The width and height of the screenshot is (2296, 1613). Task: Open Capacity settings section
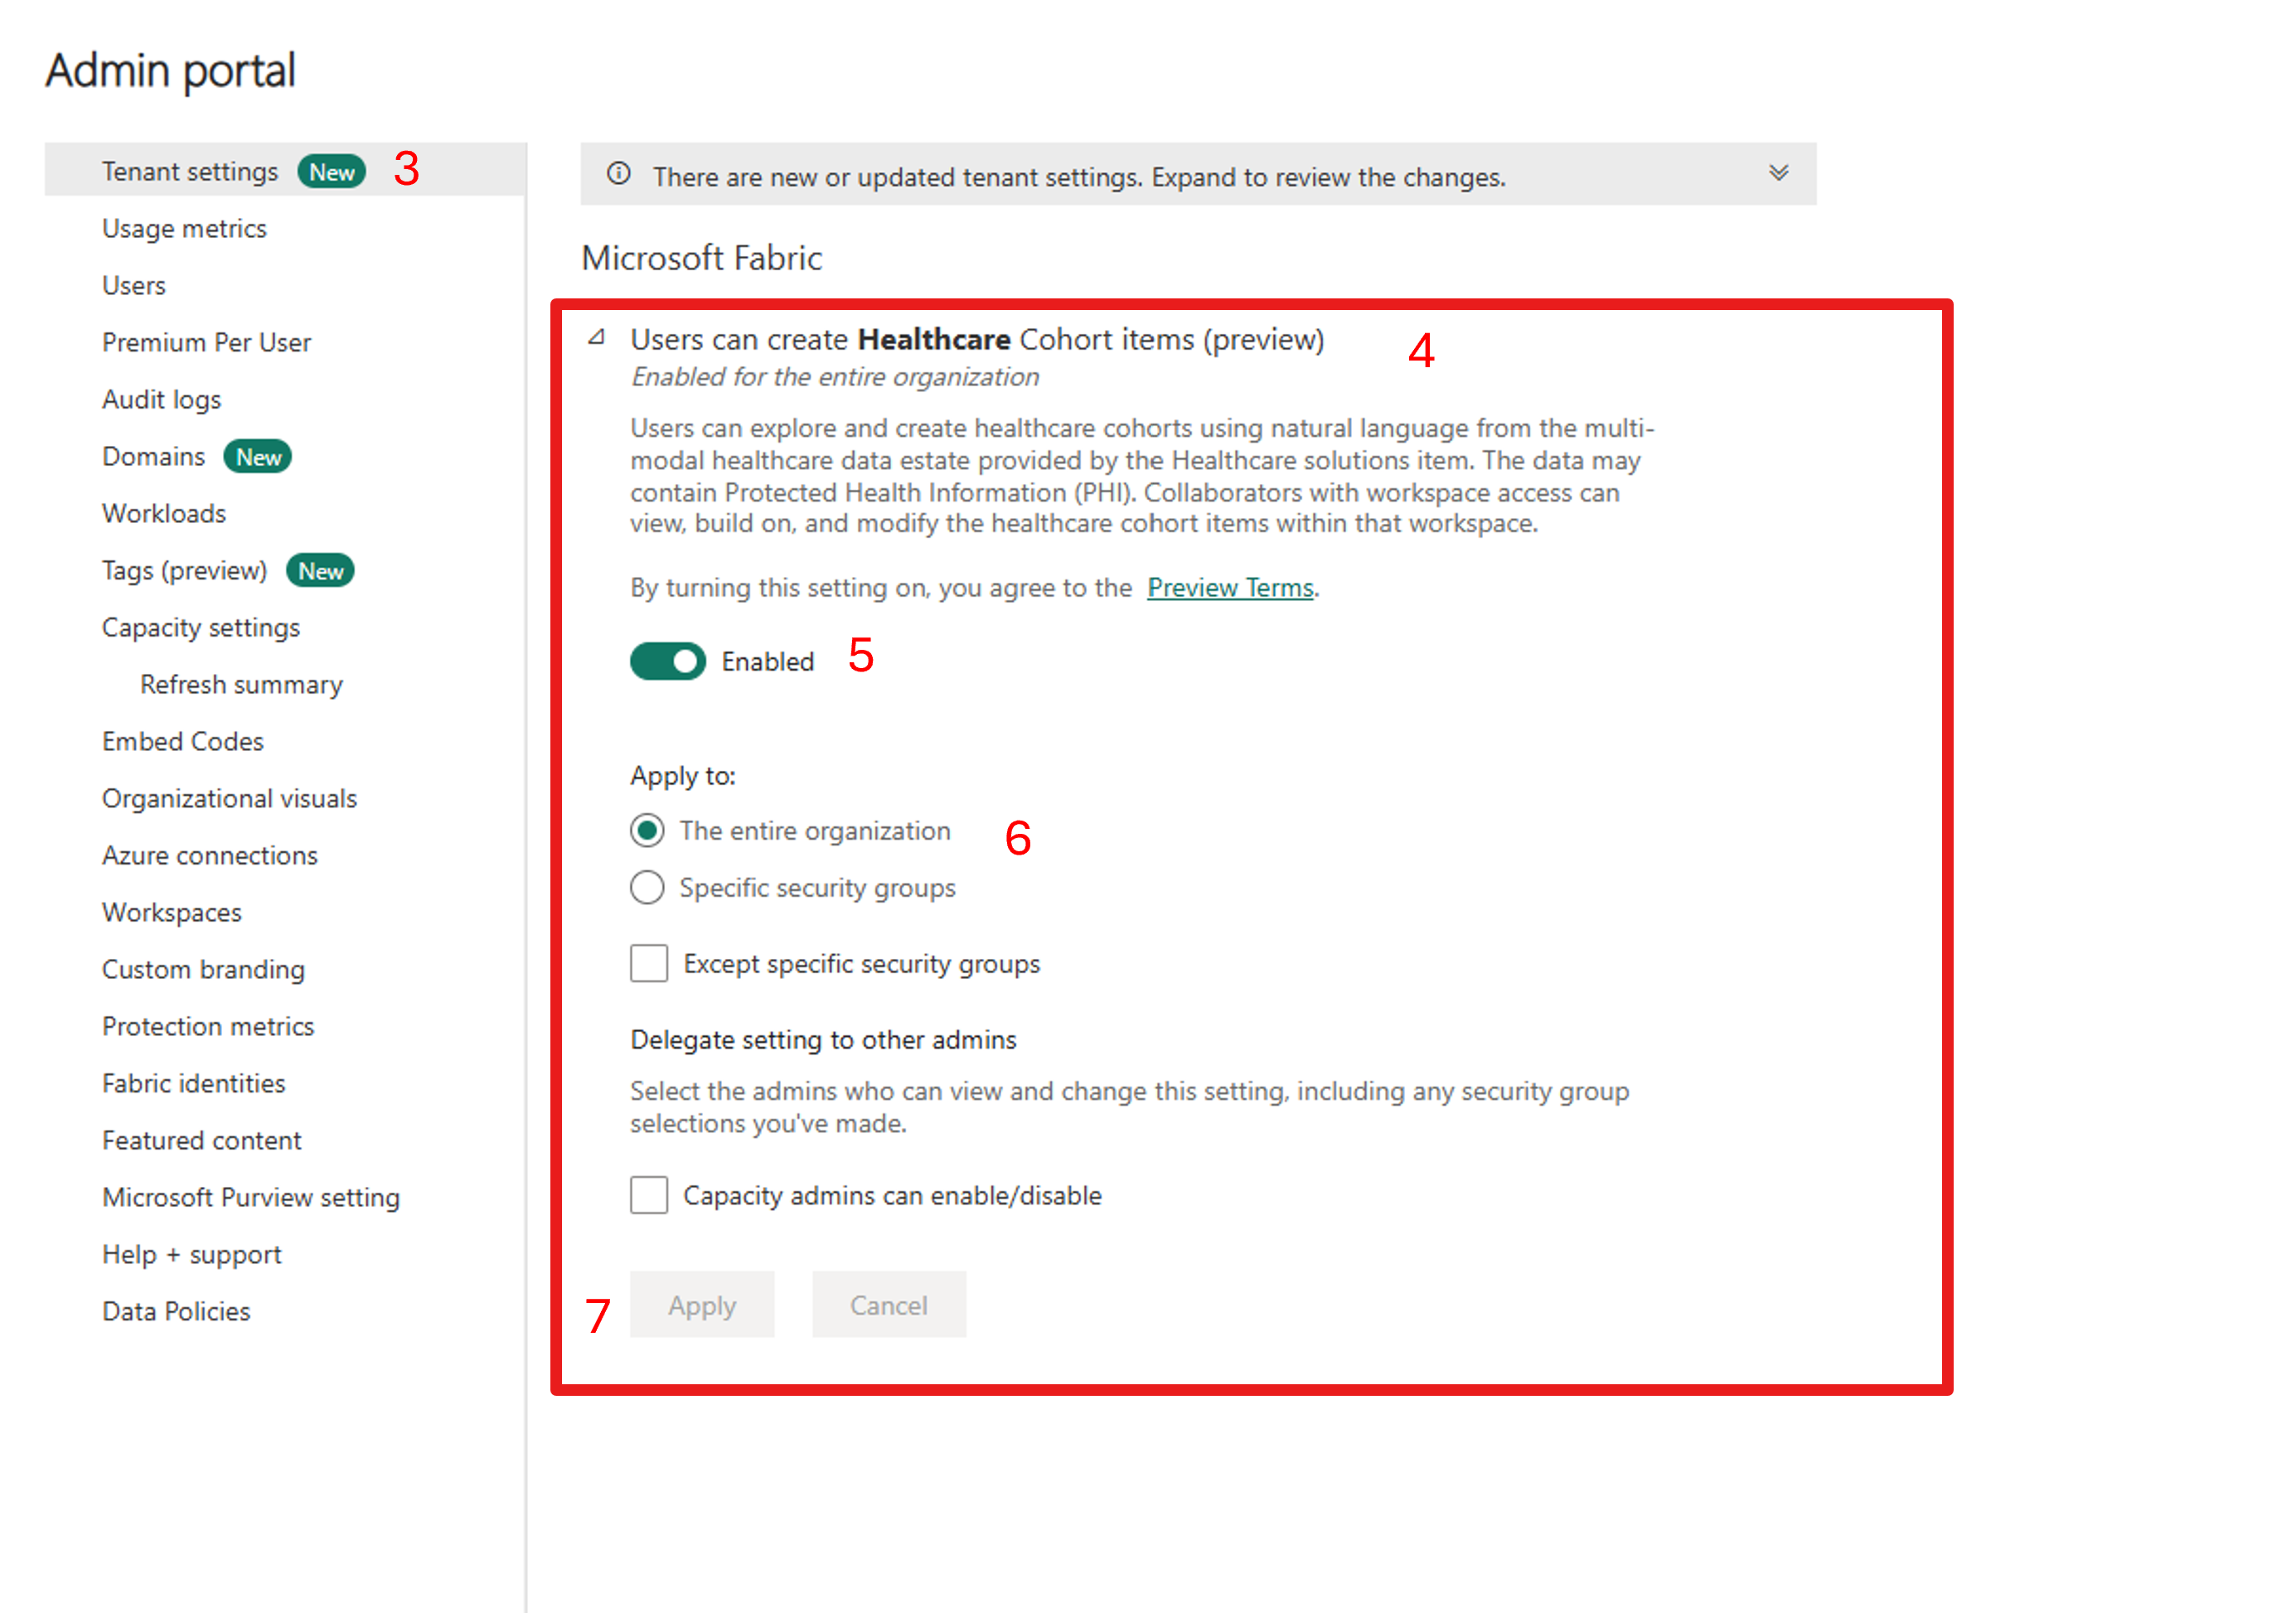(200, 628)
